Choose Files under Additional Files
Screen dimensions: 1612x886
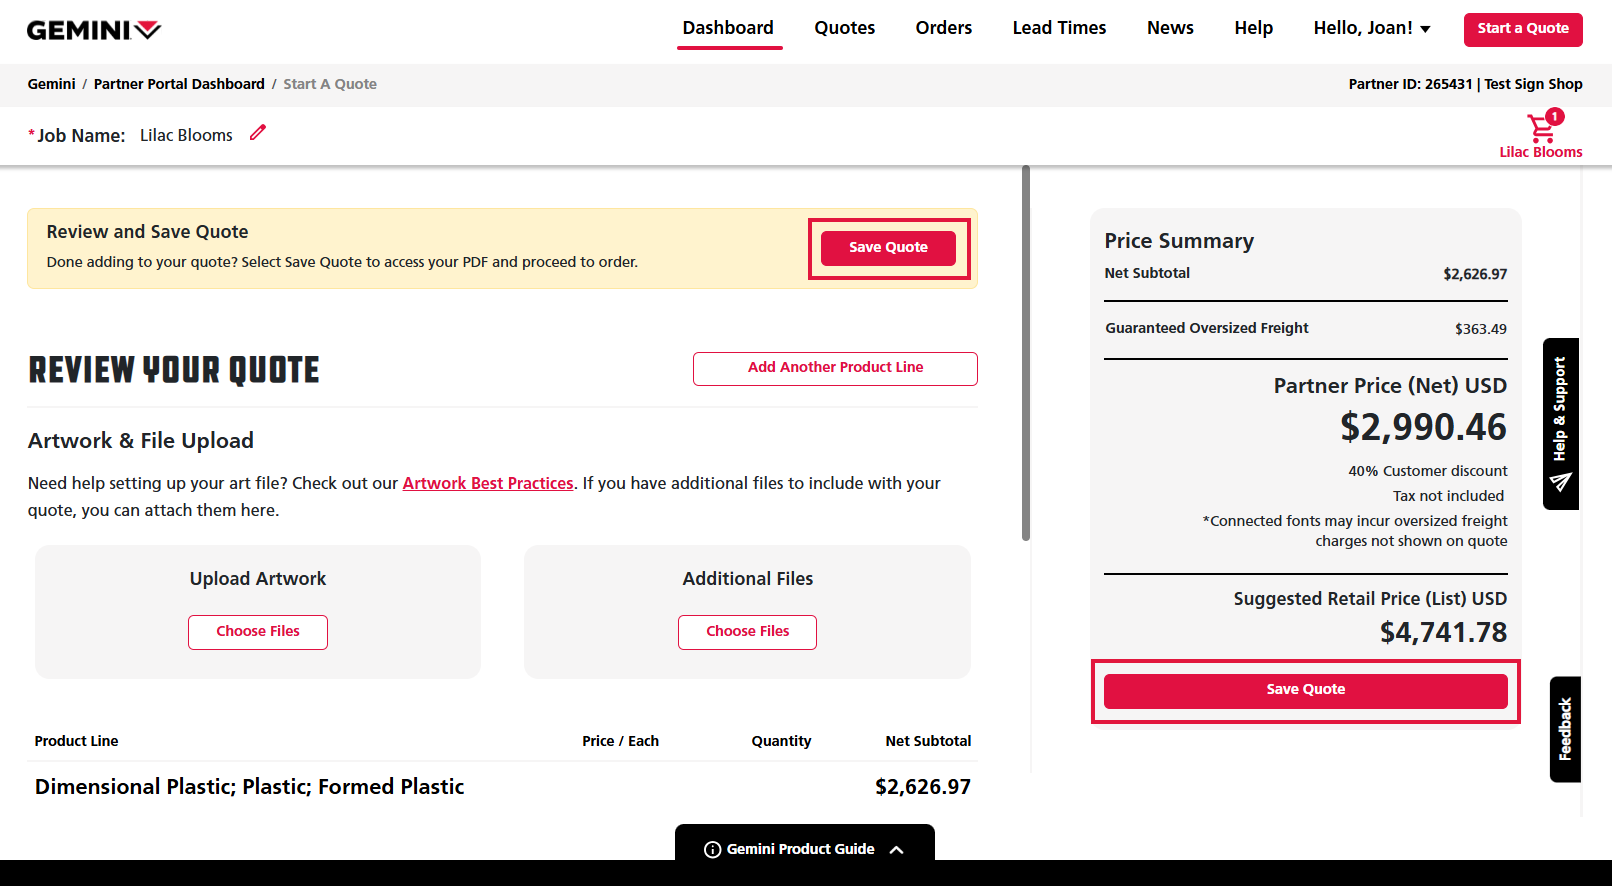[747, 632]
